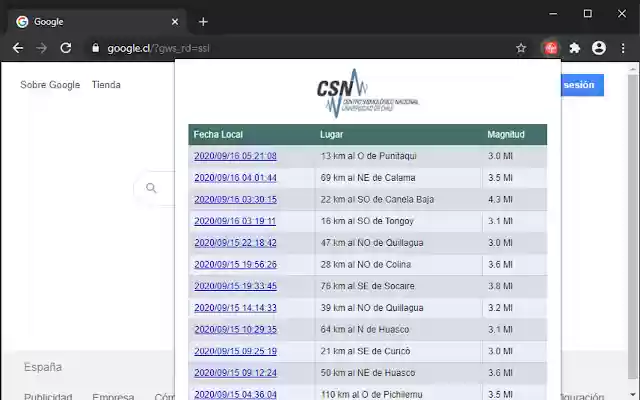The height and width of the screenshot is (400, 640).
Task: Click the 4.3 Ml magnitude value
Action: tap(500, 199)
